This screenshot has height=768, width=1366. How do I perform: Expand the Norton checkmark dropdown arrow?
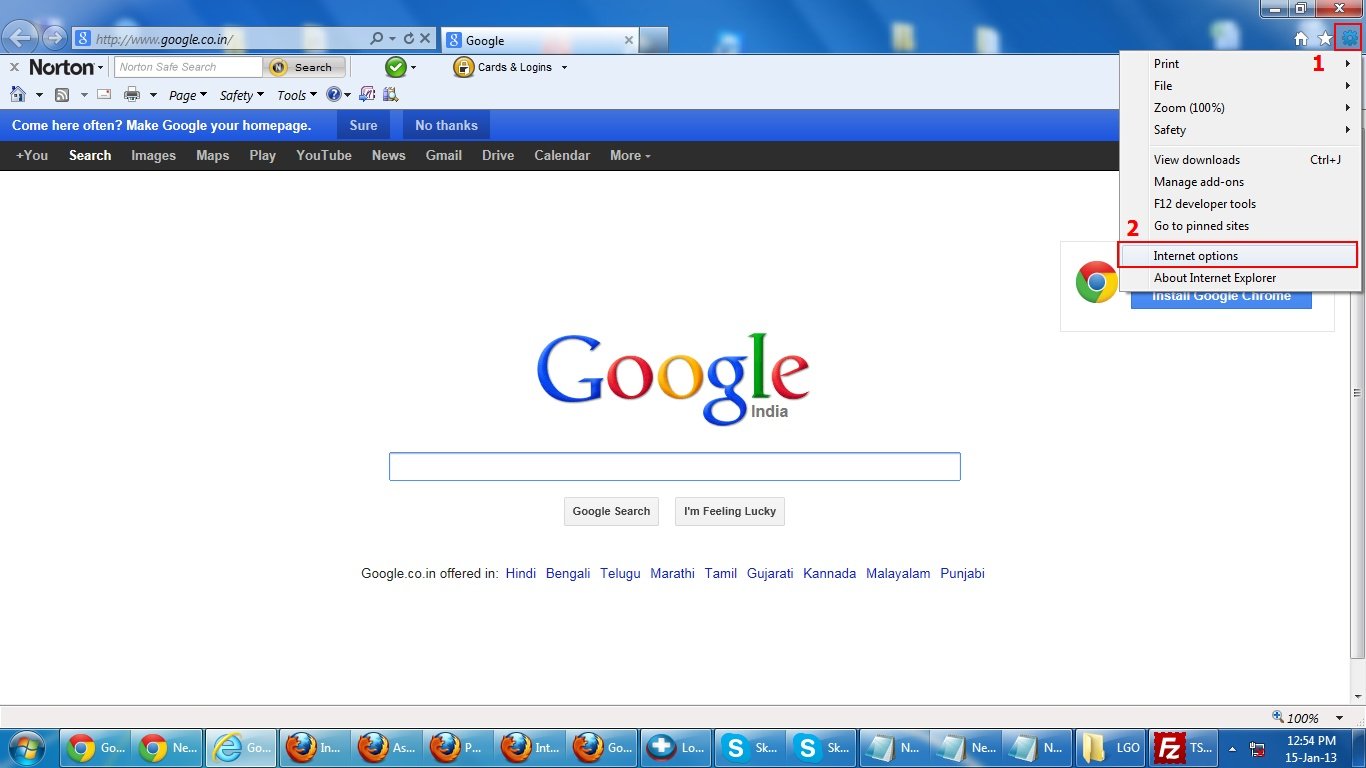click(x=413, y=68)
